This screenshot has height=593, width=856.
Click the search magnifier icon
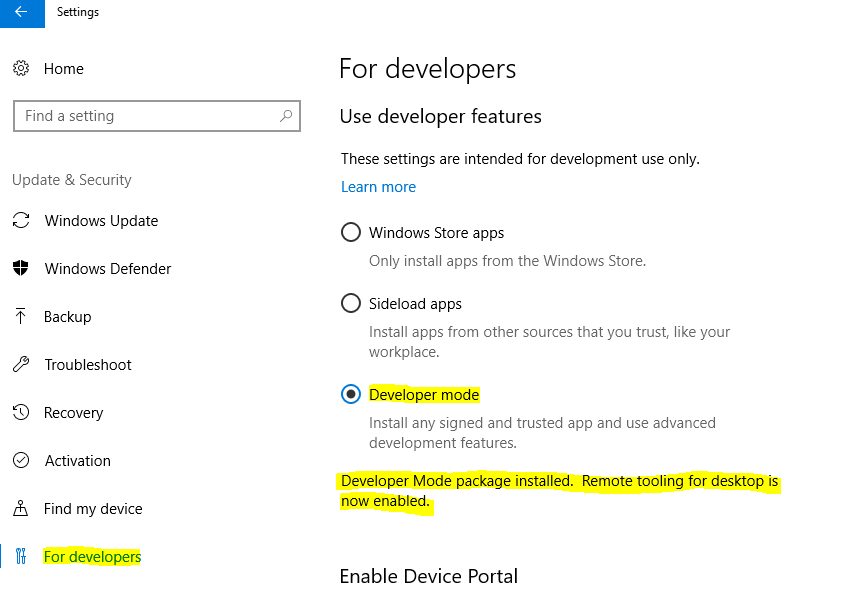tap(286, 116)
